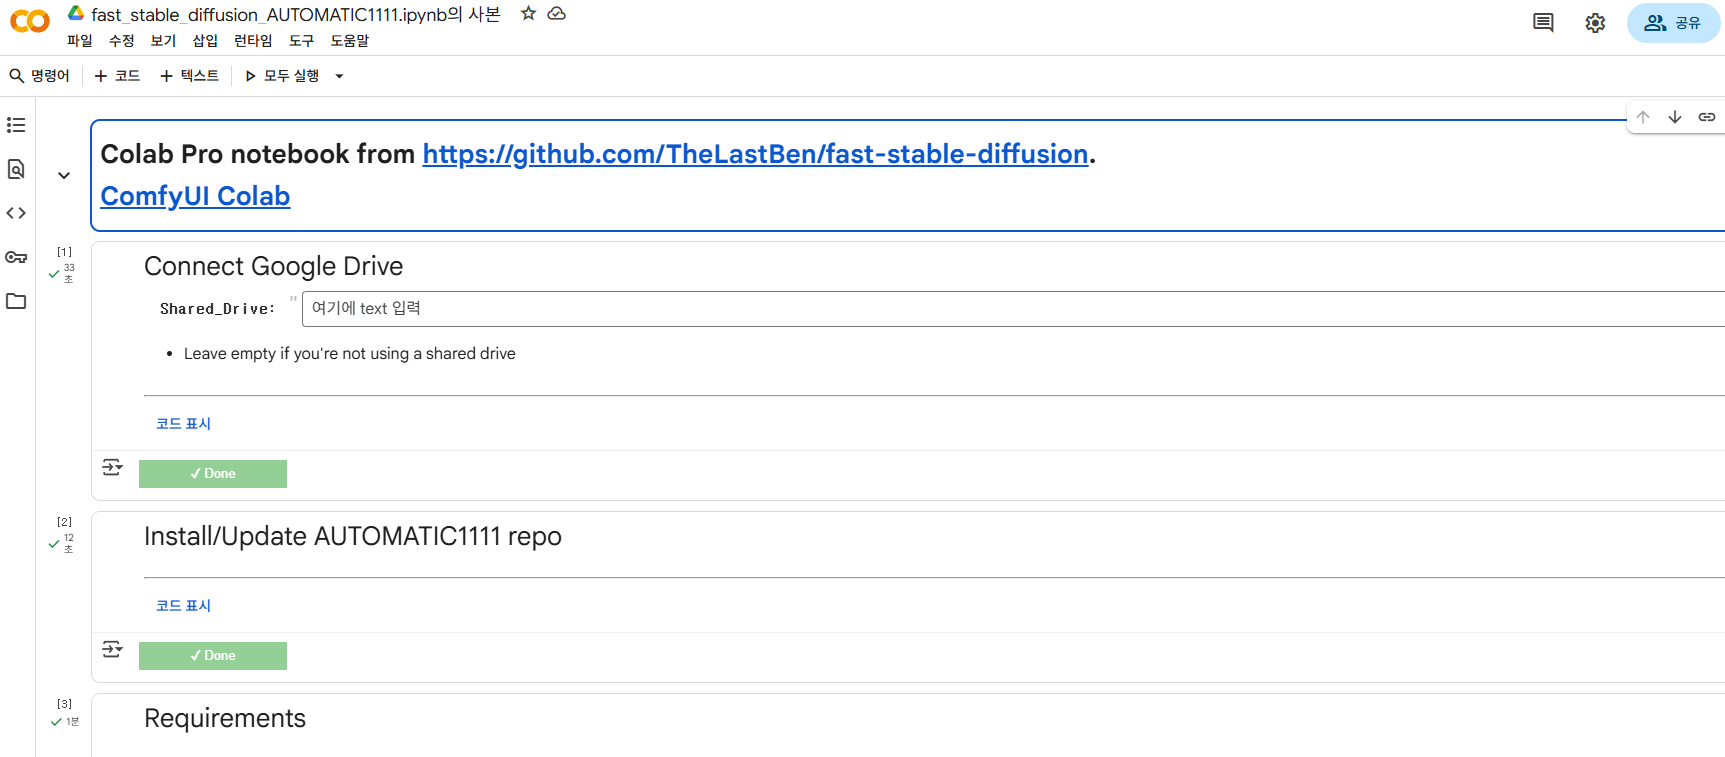Click the Google Drive icon beside filename

tap(76, 13)
